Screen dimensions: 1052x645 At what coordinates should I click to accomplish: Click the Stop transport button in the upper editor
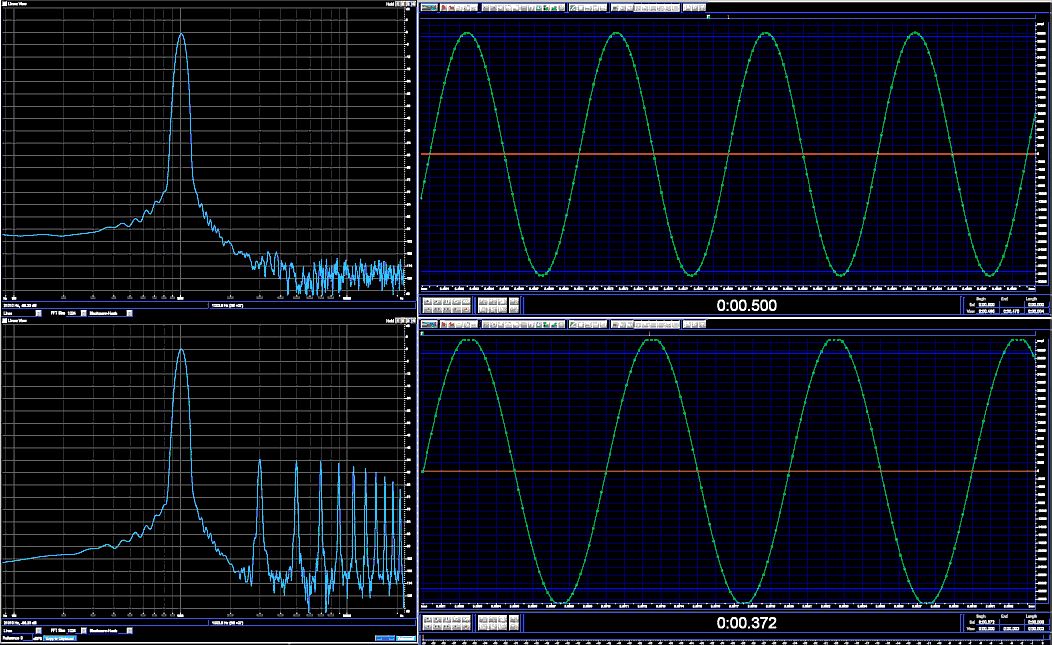point(428,301)
